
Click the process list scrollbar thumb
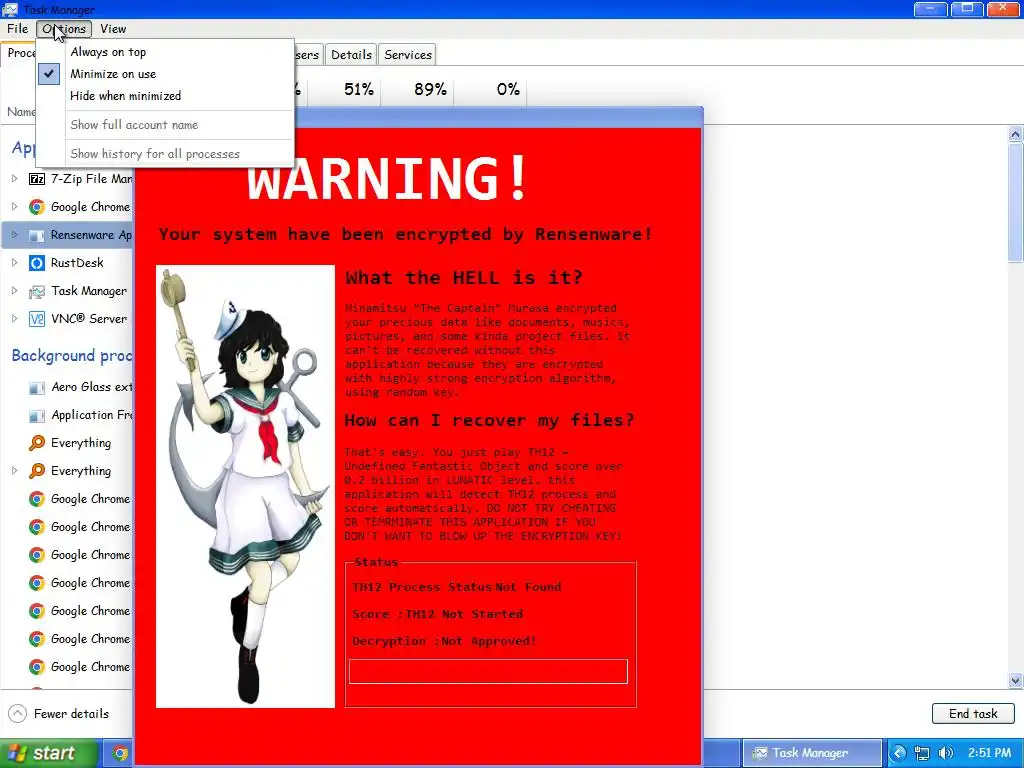(x=1016, y=202)
